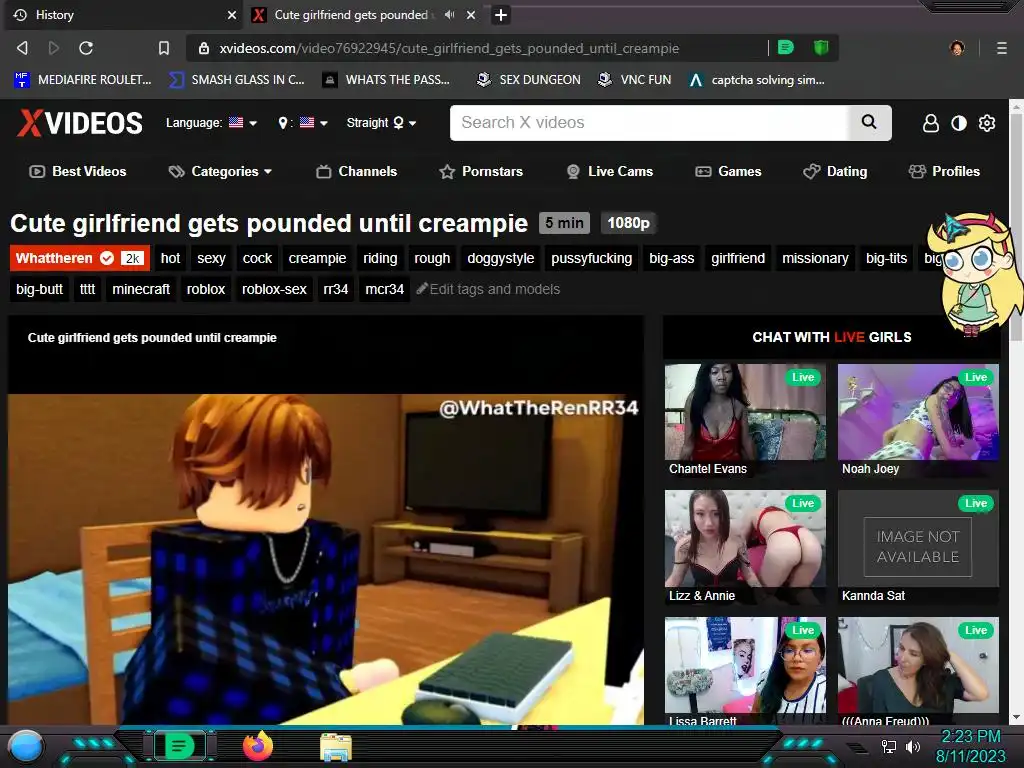1024x768 pixels.
Task: Click the 1080p quality badge
Action: 628,223
